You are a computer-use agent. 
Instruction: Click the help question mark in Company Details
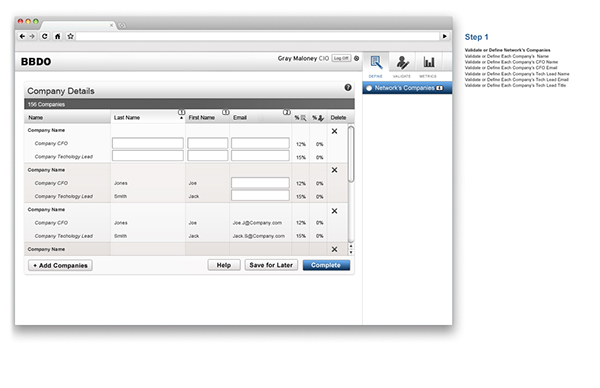click(347, 87)
